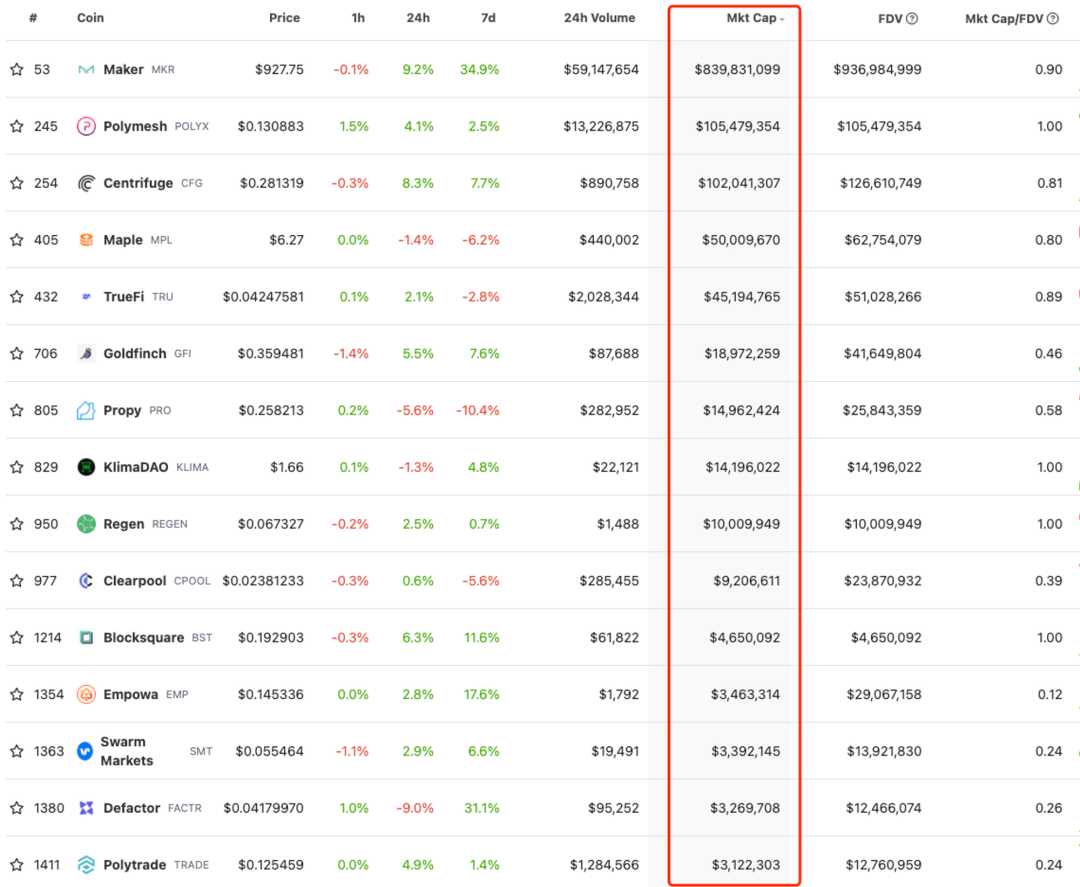This screenshot has height=887, width=1080.
Task: Open the Goldfinch coin page link
Action: [135, 354]
